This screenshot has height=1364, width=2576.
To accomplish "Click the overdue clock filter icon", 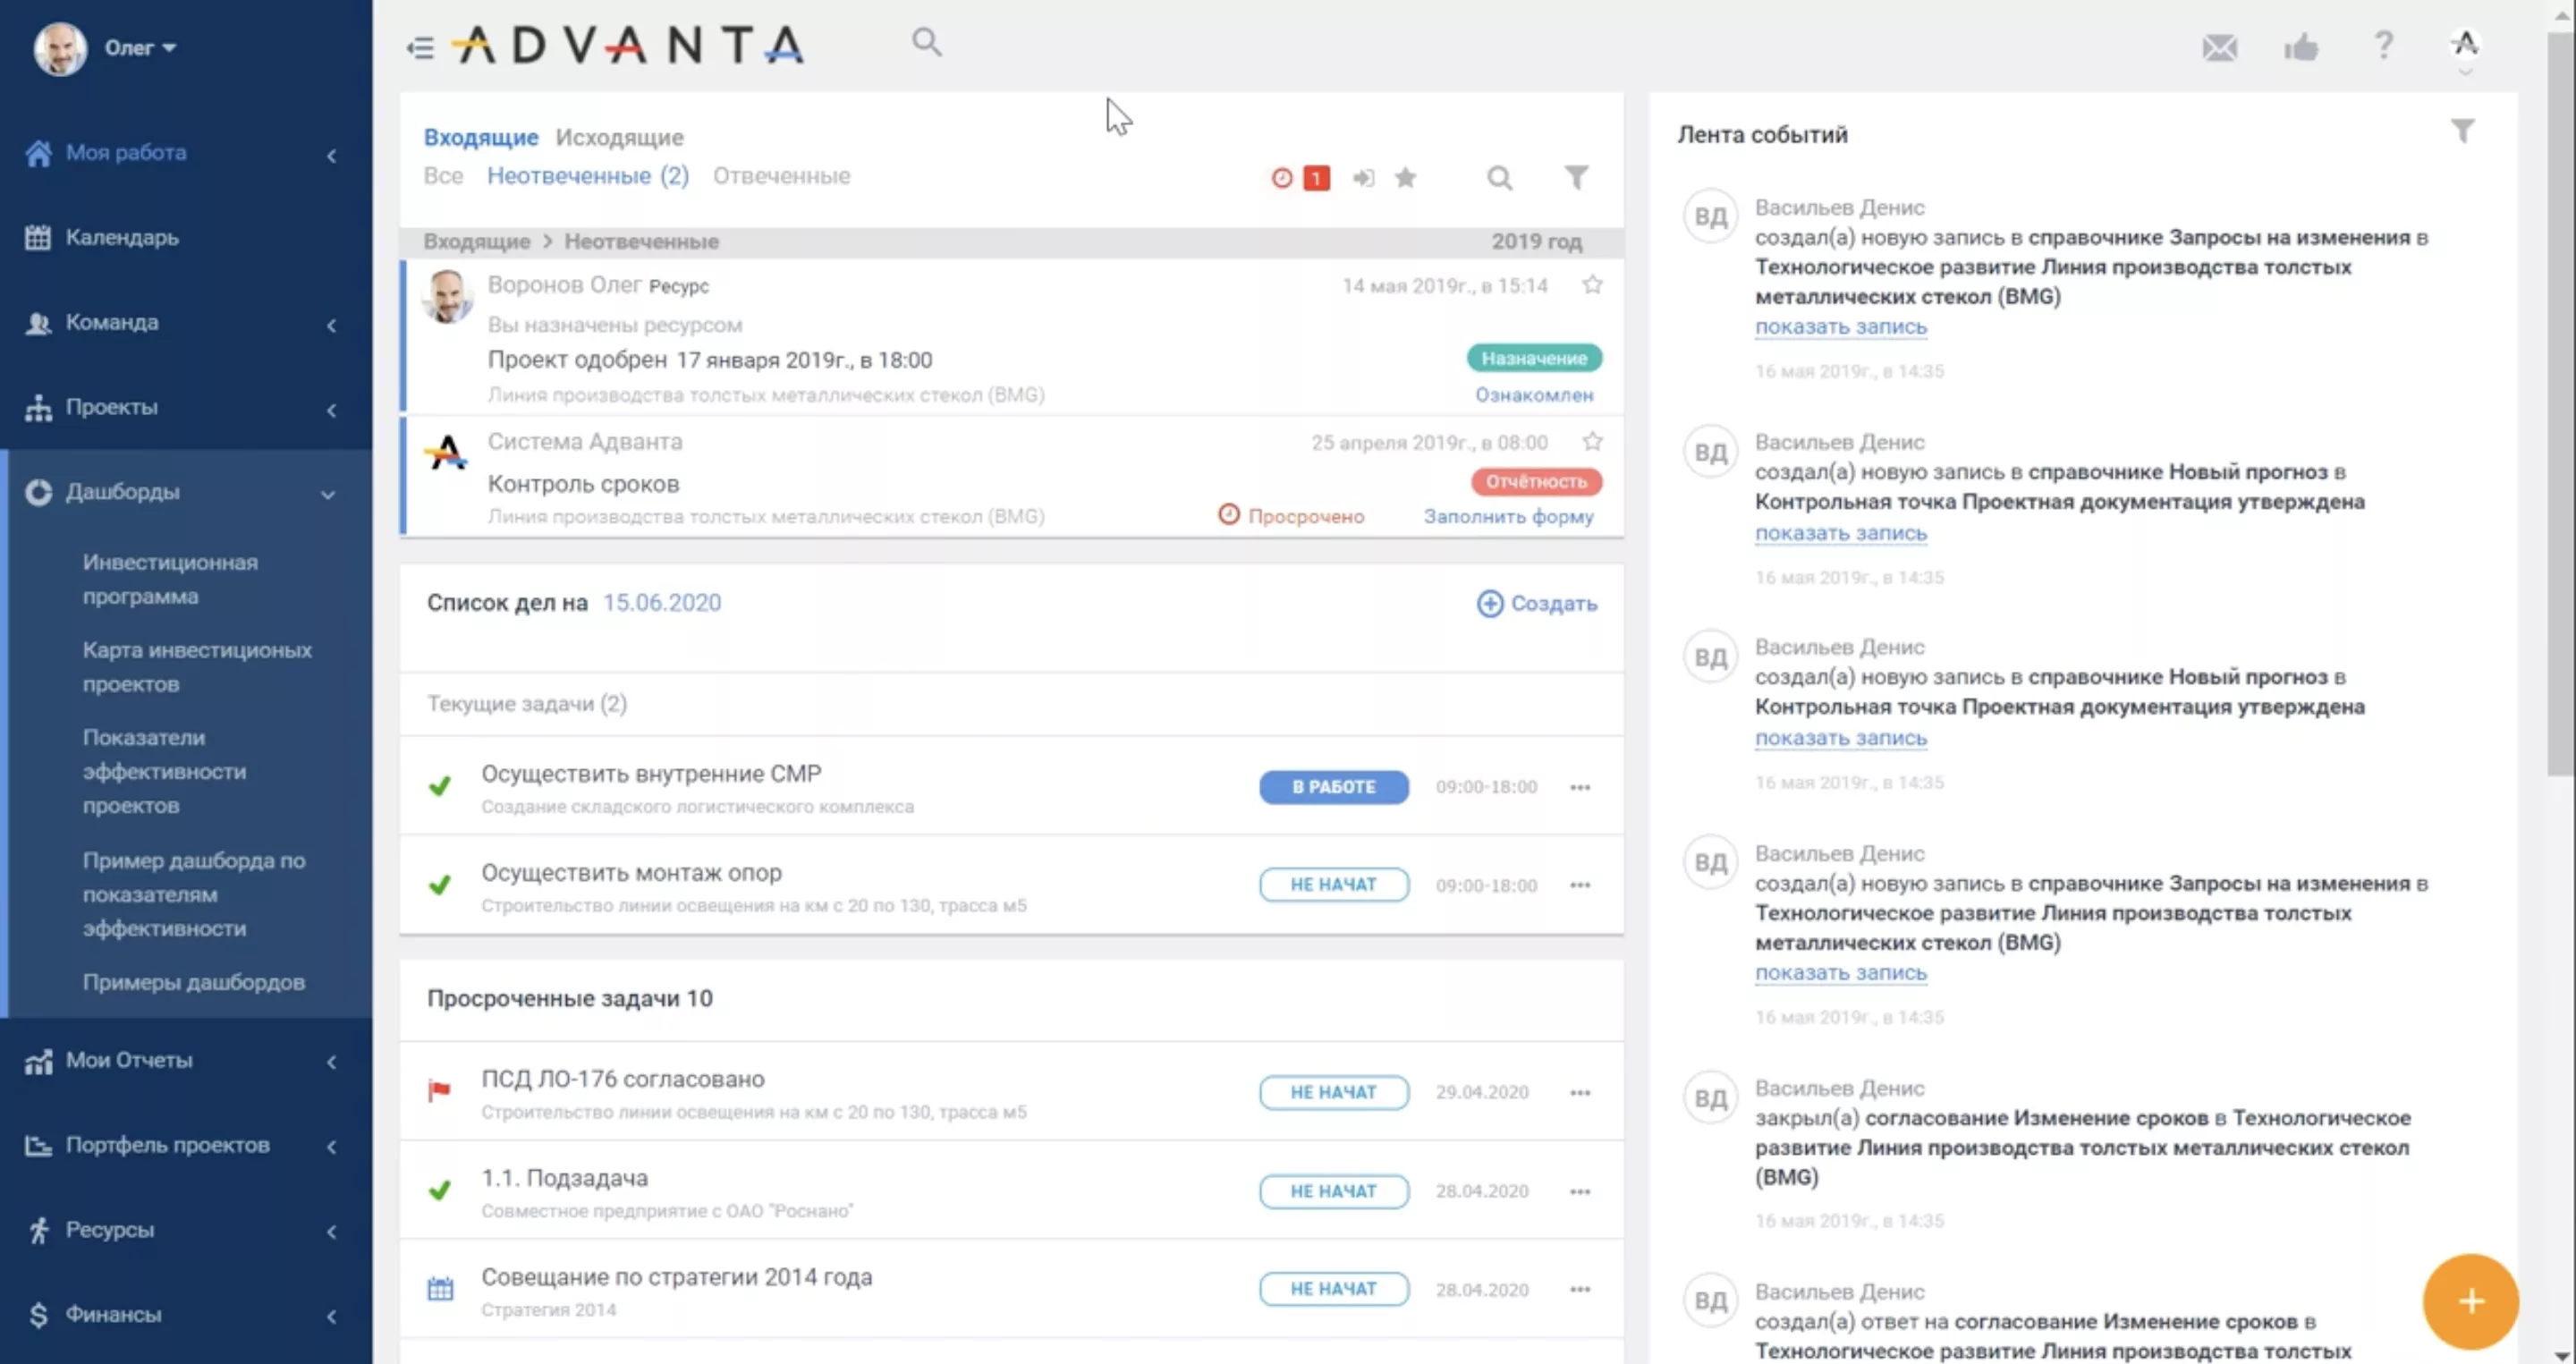I will pyautogui.click(x=1281, y=178).
